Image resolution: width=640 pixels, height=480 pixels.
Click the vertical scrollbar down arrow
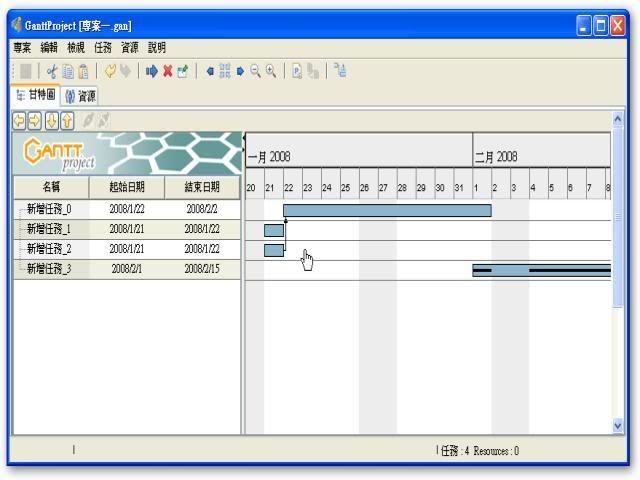tap(617, 425)
